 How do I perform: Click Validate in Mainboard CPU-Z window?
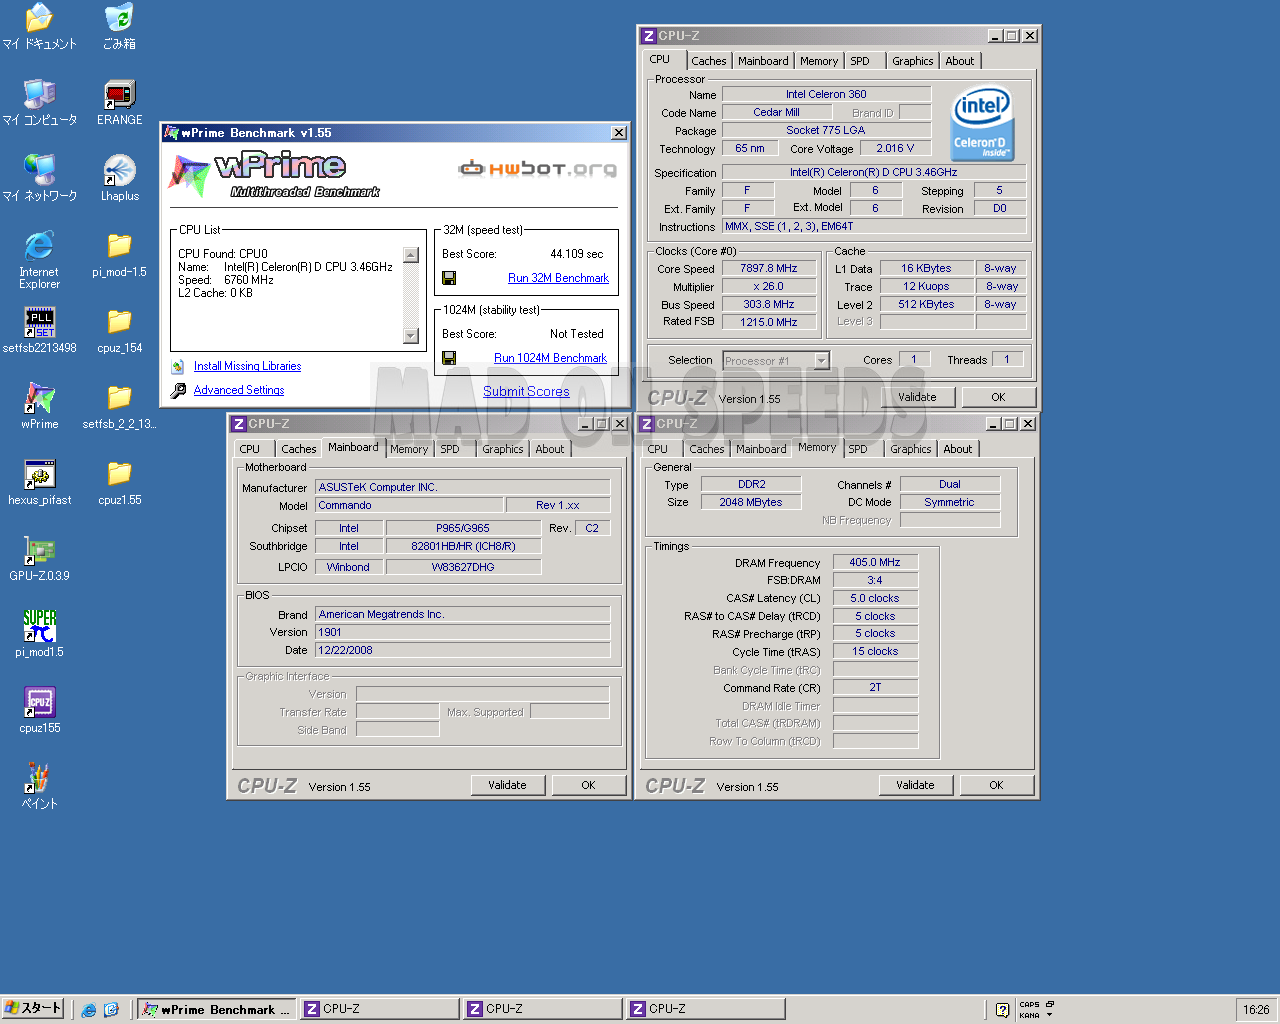tap(507, 785)
